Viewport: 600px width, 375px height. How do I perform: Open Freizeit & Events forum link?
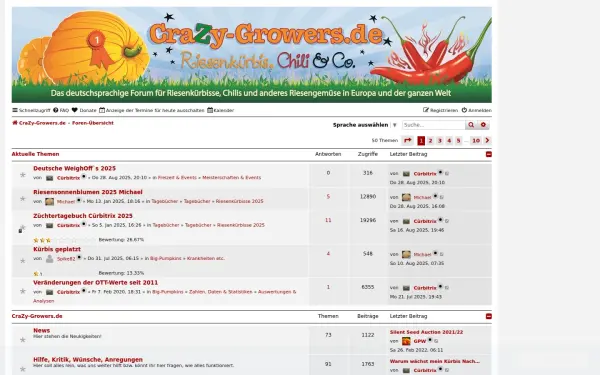click(177, 178)
